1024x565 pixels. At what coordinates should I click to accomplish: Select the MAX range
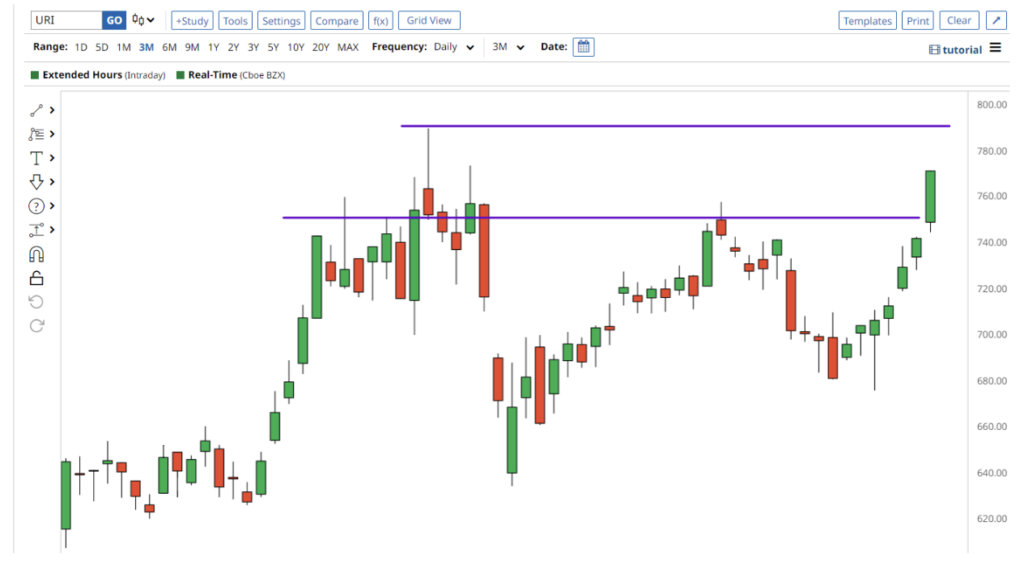coord(348,47)
